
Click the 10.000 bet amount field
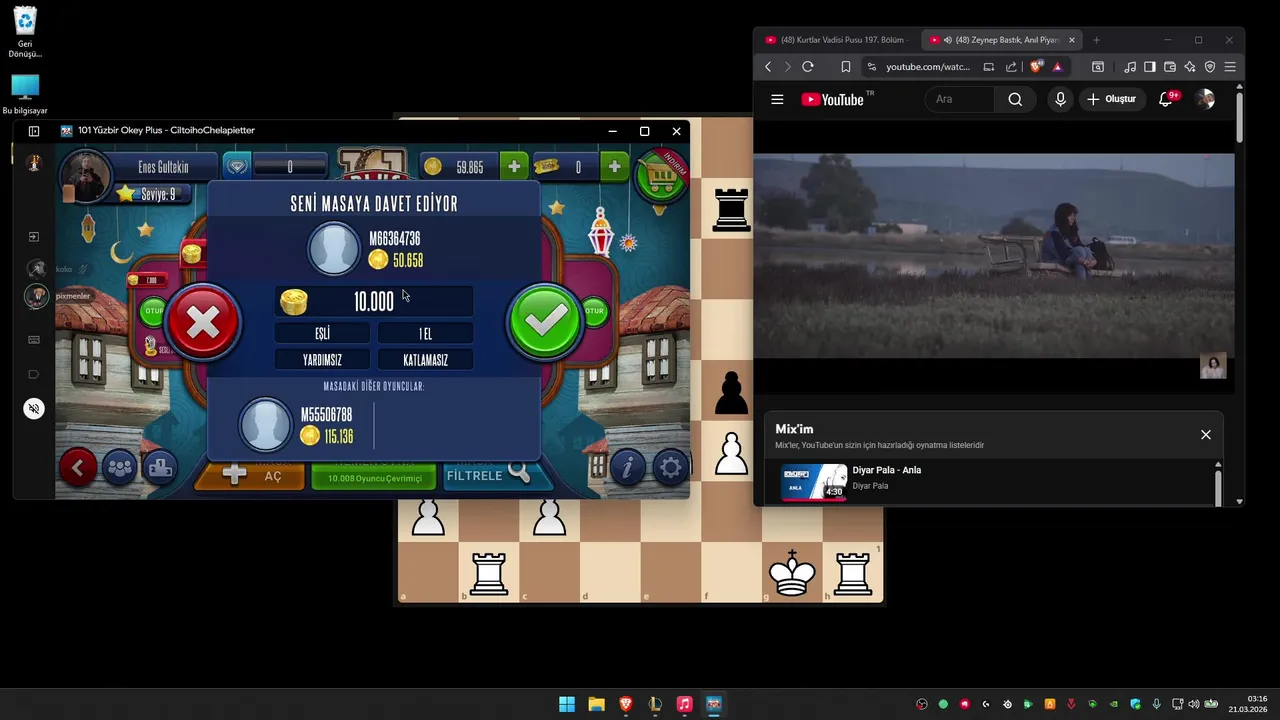374,302
